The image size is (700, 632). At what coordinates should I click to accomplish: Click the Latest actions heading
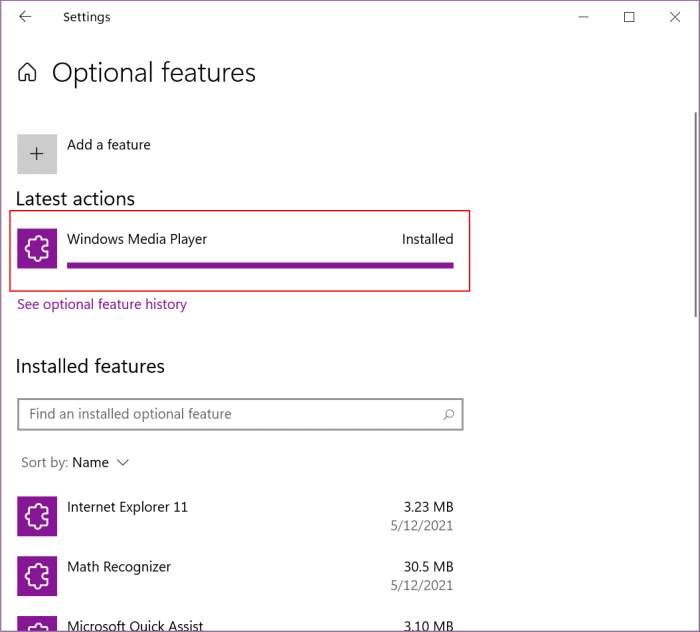click(75, 199)
